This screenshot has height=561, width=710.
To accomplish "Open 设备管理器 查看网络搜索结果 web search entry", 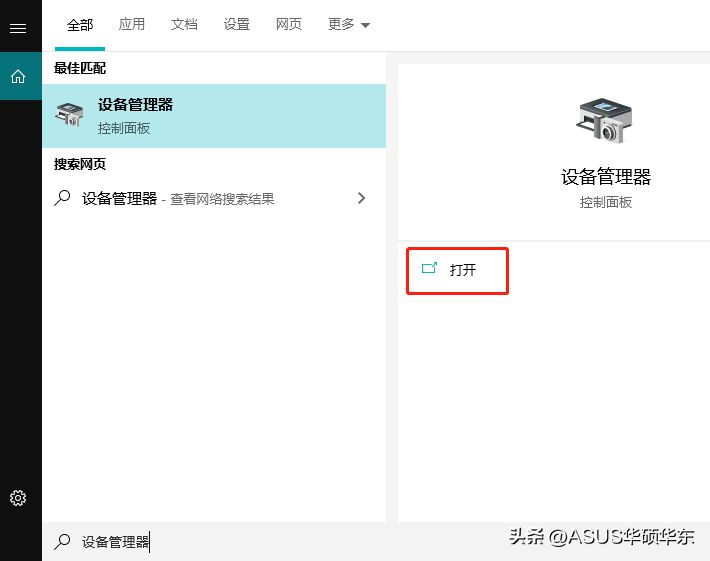I will [190, 199].
